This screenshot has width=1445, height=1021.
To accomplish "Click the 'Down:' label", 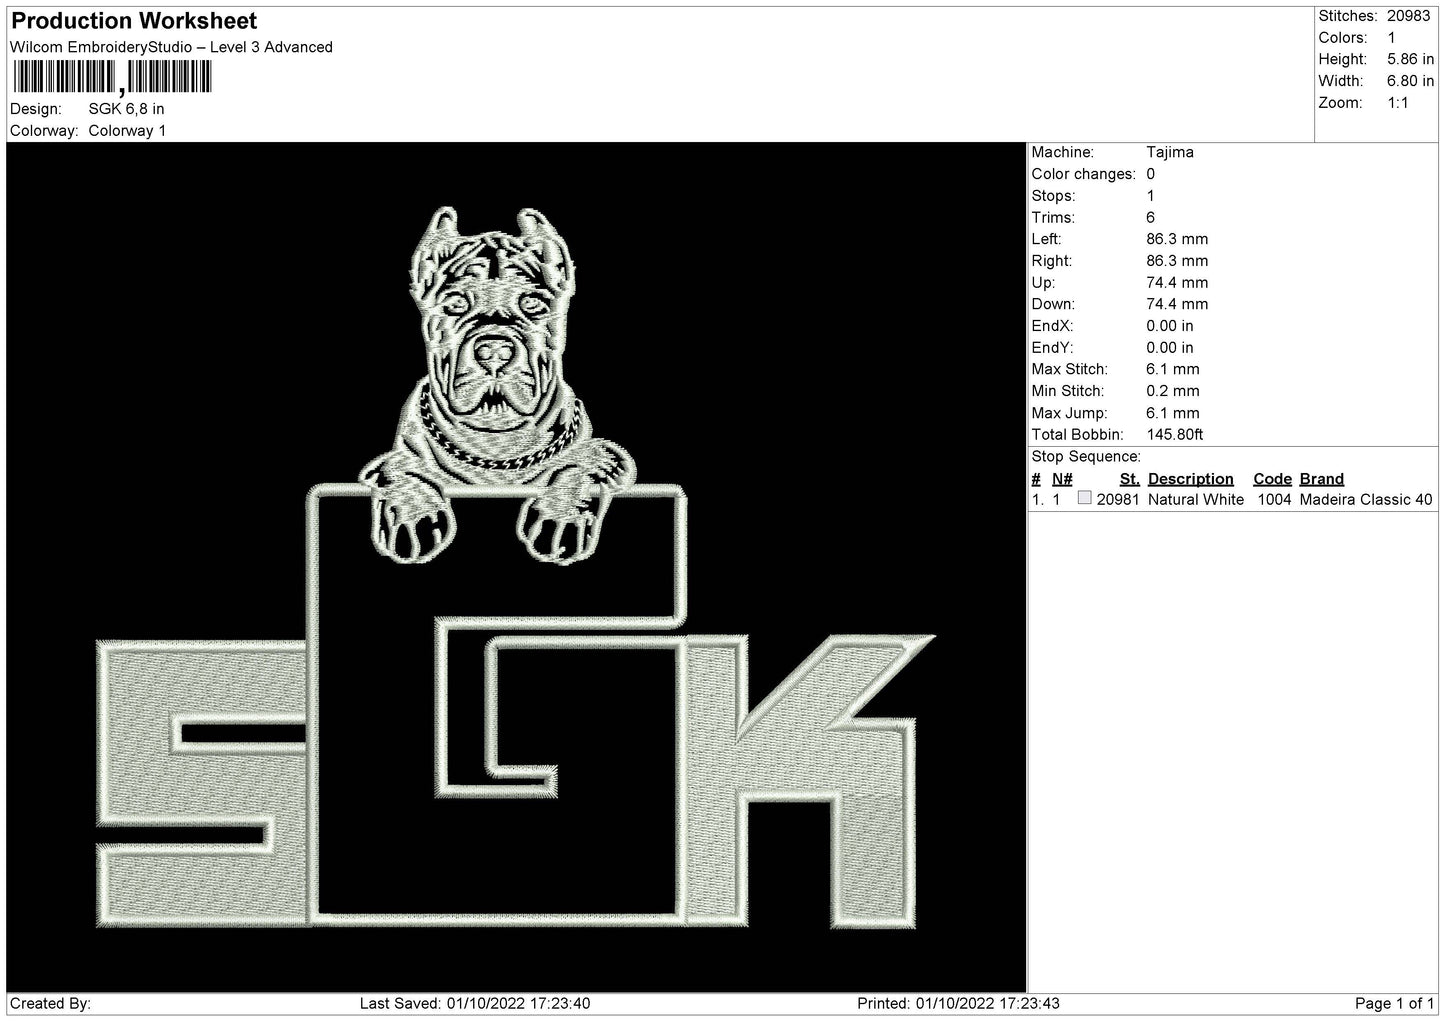I will (1053, 304).
